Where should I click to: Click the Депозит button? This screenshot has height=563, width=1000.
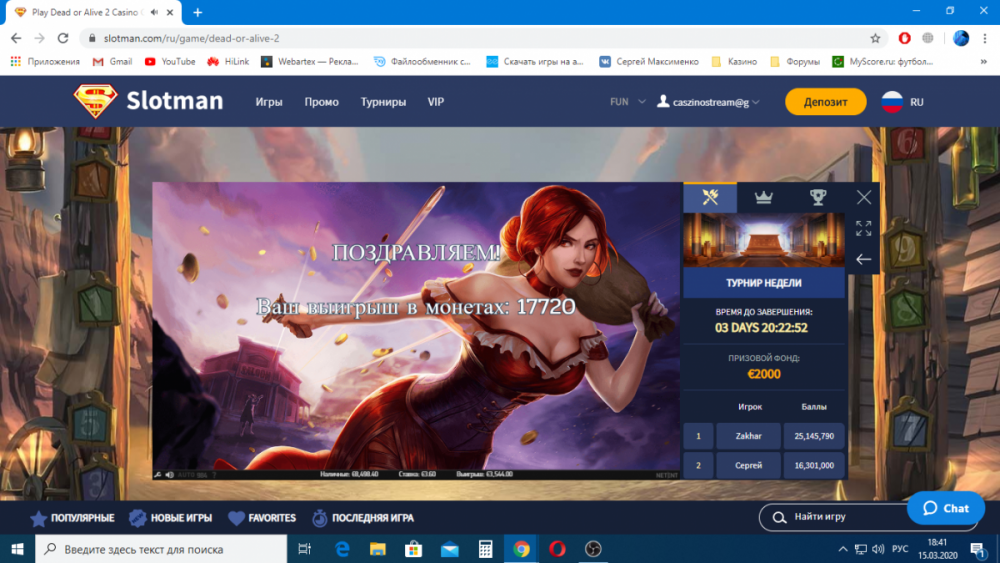click(825, 102)
